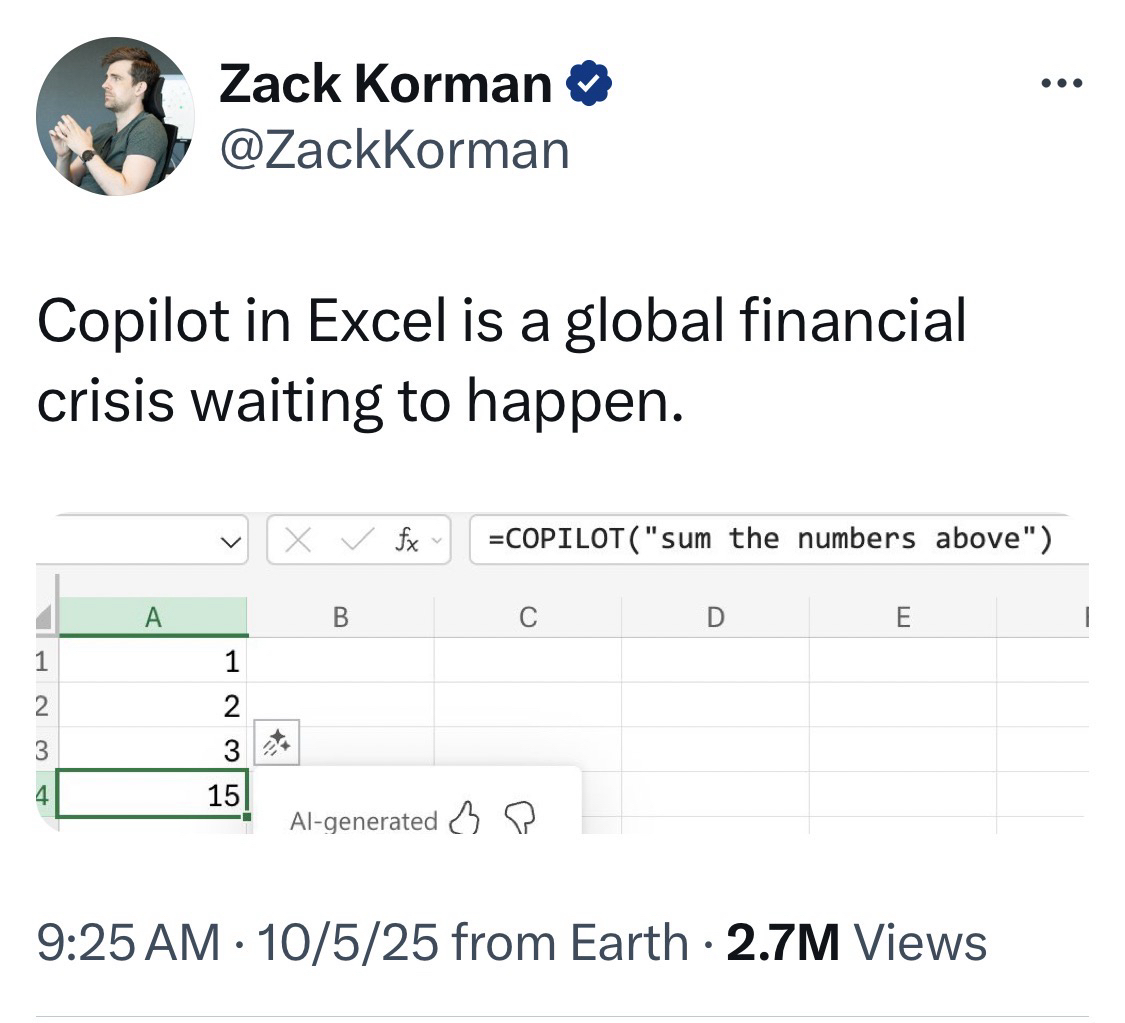Select column C header
This screenshot has height=1023, width=1125.
pos(528,618)
